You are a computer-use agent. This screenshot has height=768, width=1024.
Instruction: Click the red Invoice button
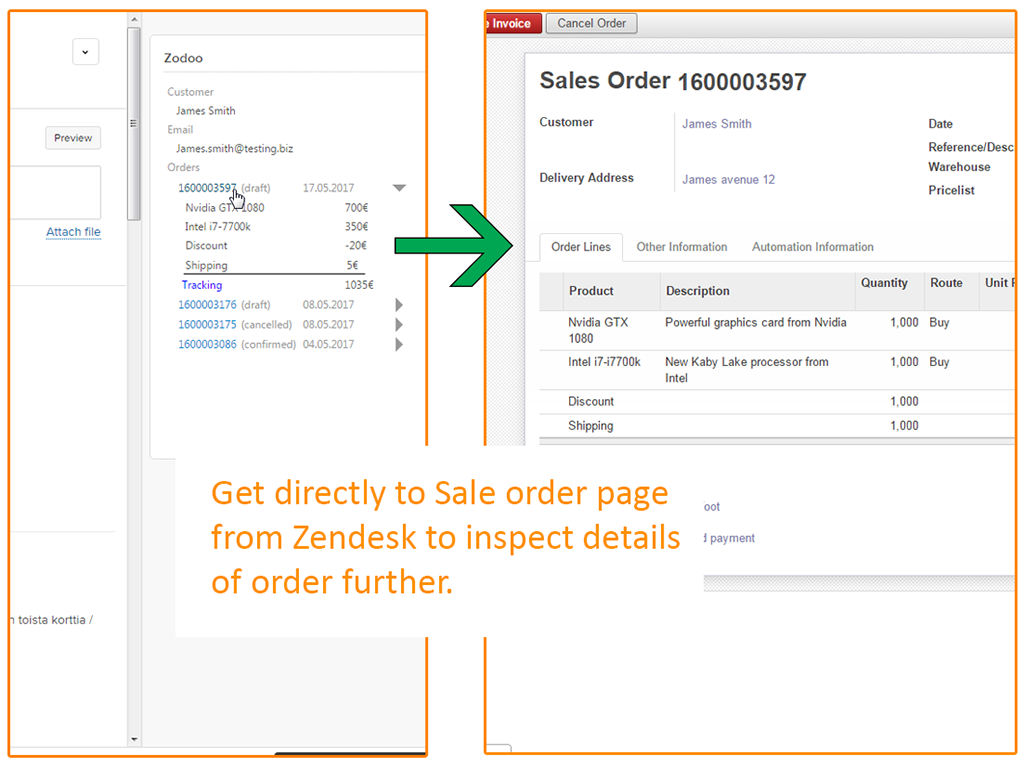click(512, 23)
